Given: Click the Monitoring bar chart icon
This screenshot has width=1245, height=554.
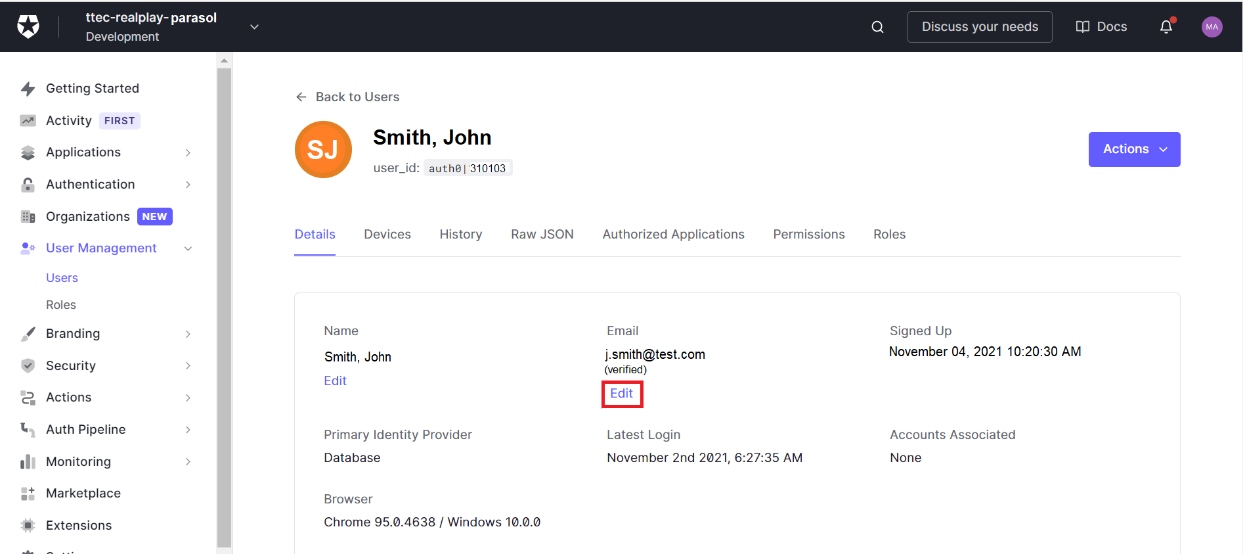Looking at the screenshot, I should [x=28, y=462].
